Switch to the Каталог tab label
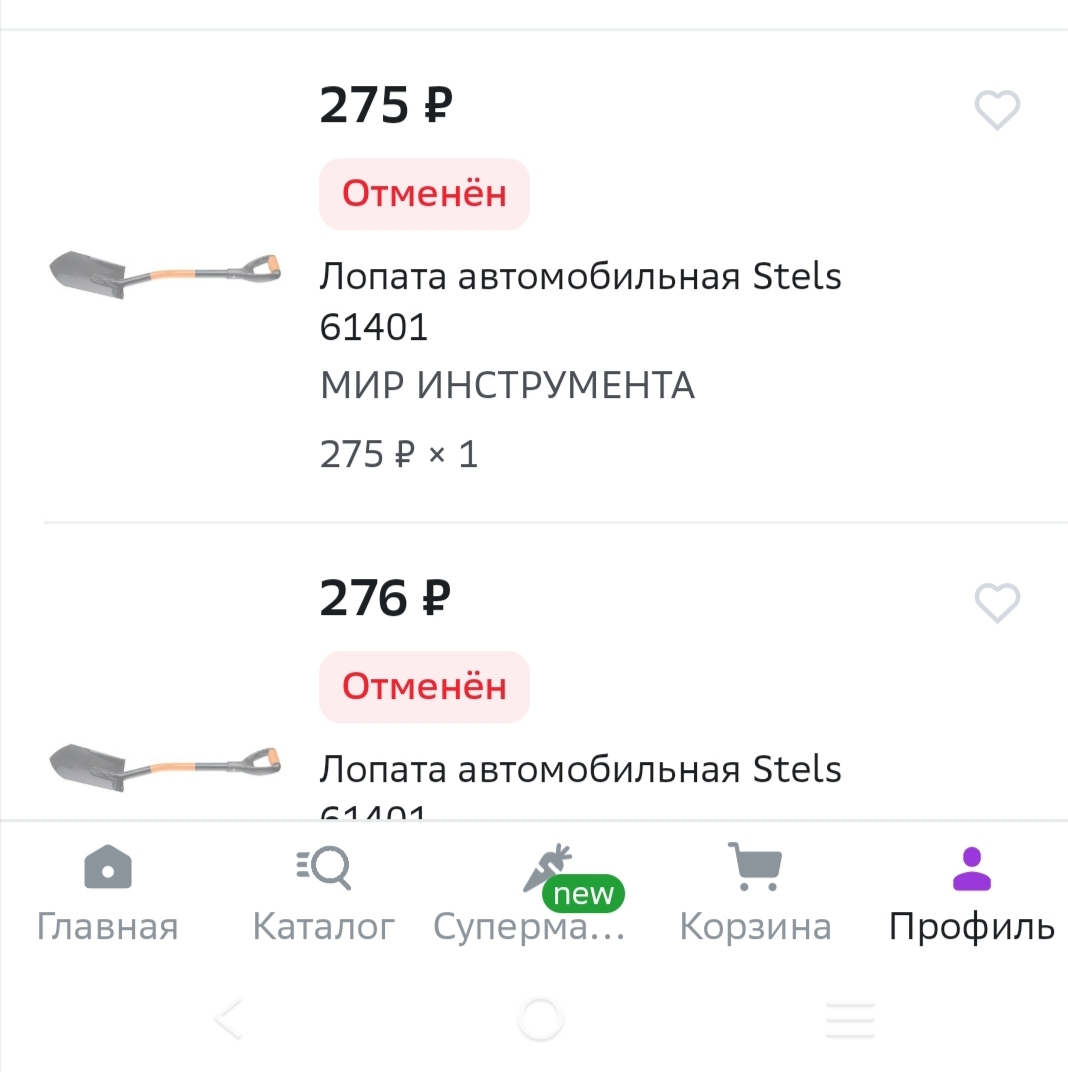Image resolution: width=1068 pixels, height=1072 pixels. click(324, 927)
